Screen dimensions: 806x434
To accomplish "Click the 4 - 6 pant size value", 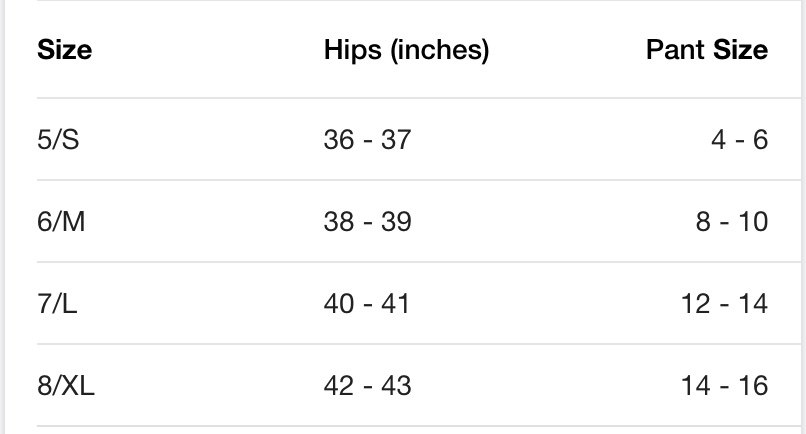I will pos(740,140).
